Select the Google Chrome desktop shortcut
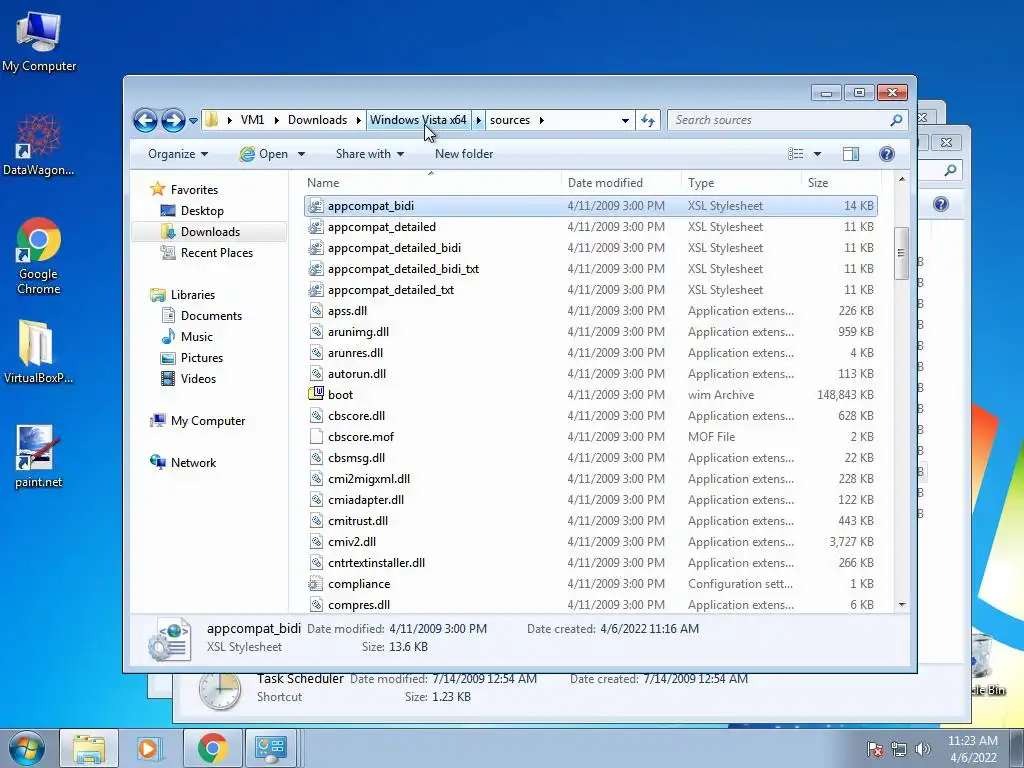The image size is (1024, 768). click(x=39, y=256)
